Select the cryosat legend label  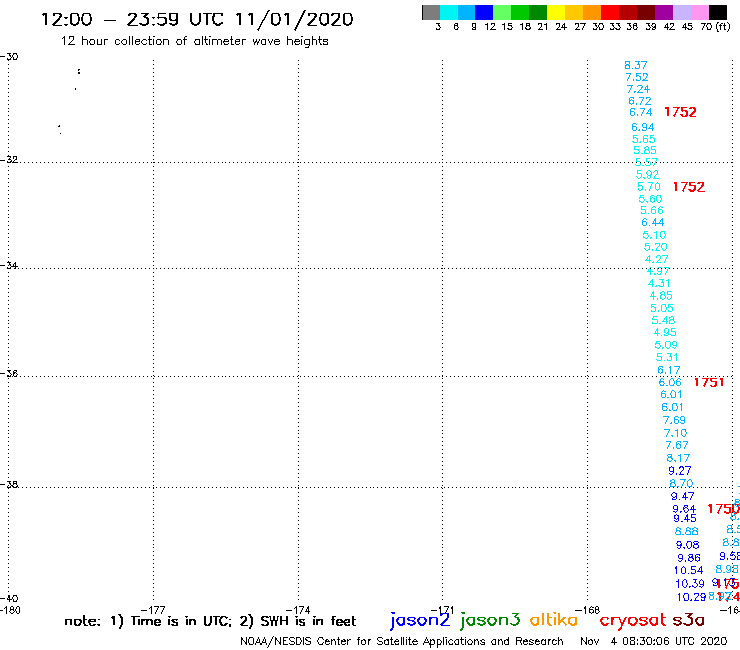click(632, 621)
